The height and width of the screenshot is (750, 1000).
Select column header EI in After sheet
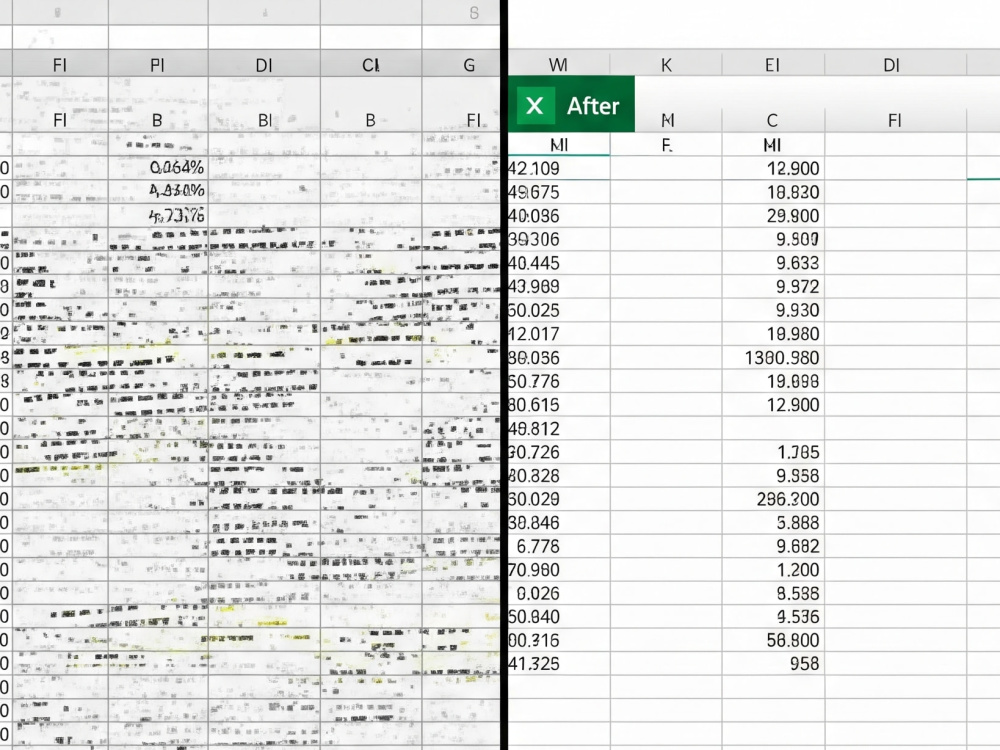[773, 65]
